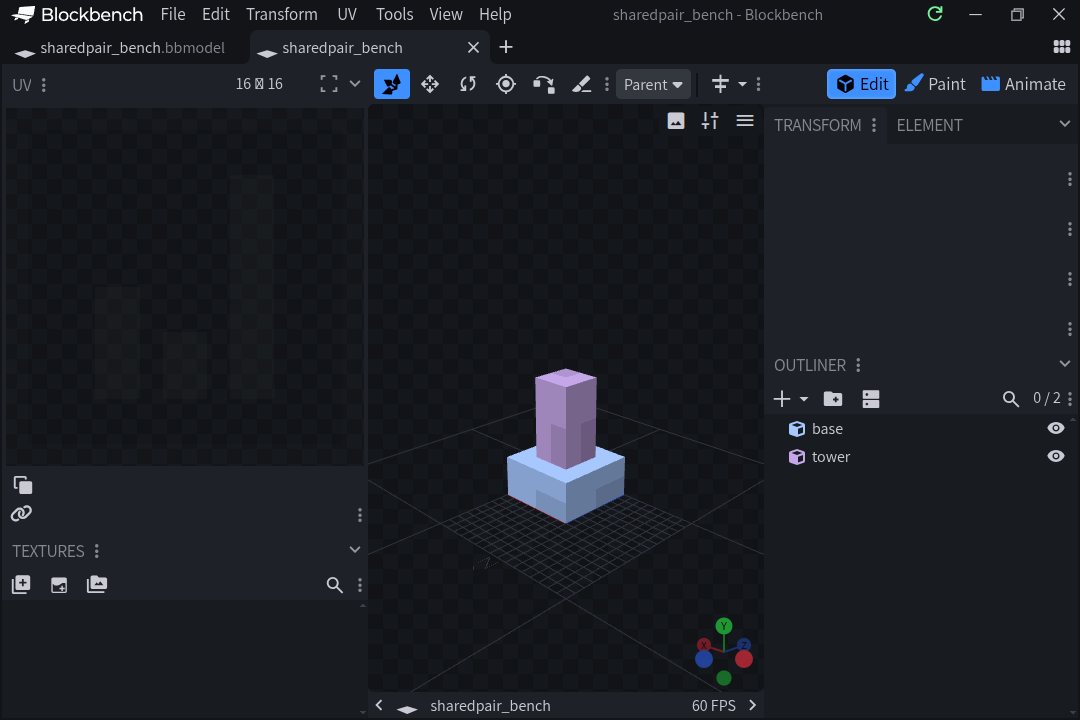
Task: Select the Vertex Snap tool
Action: pos(543,84)
